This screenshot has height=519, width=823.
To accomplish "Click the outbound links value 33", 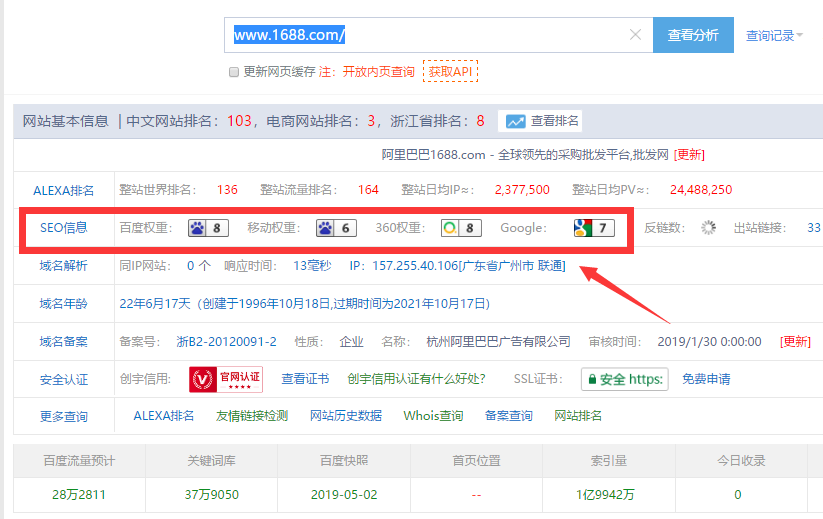I will tap(814, 228).
